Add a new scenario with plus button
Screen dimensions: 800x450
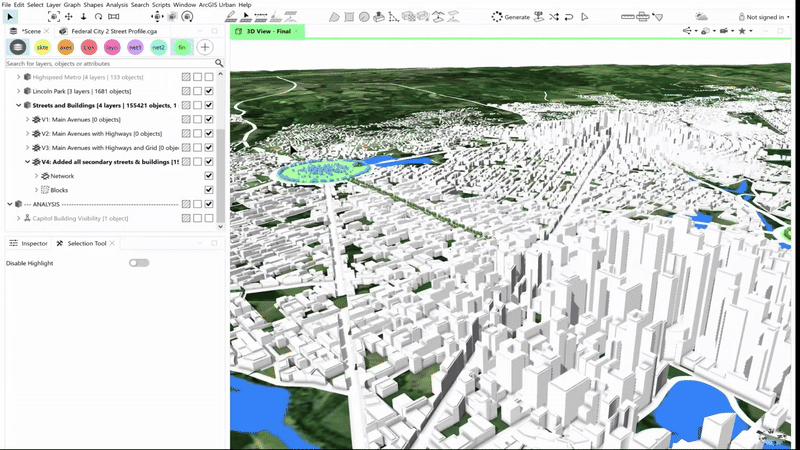coord(205,47)
